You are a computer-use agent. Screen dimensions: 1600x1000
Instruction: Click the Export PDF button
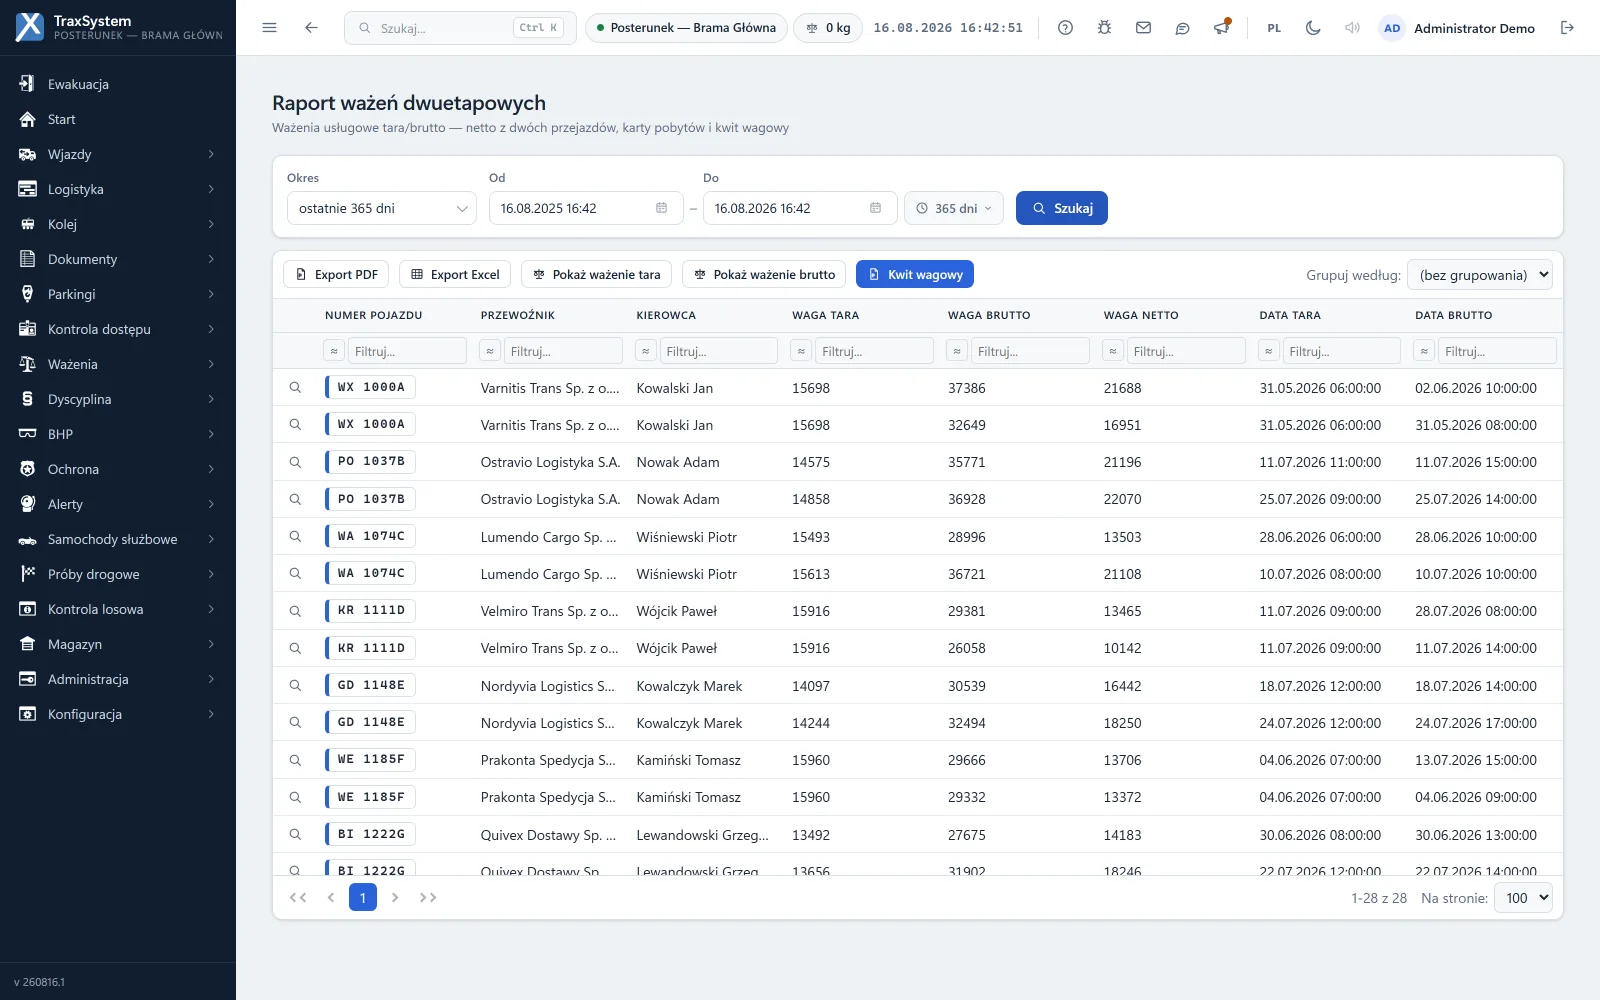pyautogui.click(x=337, y=274)
